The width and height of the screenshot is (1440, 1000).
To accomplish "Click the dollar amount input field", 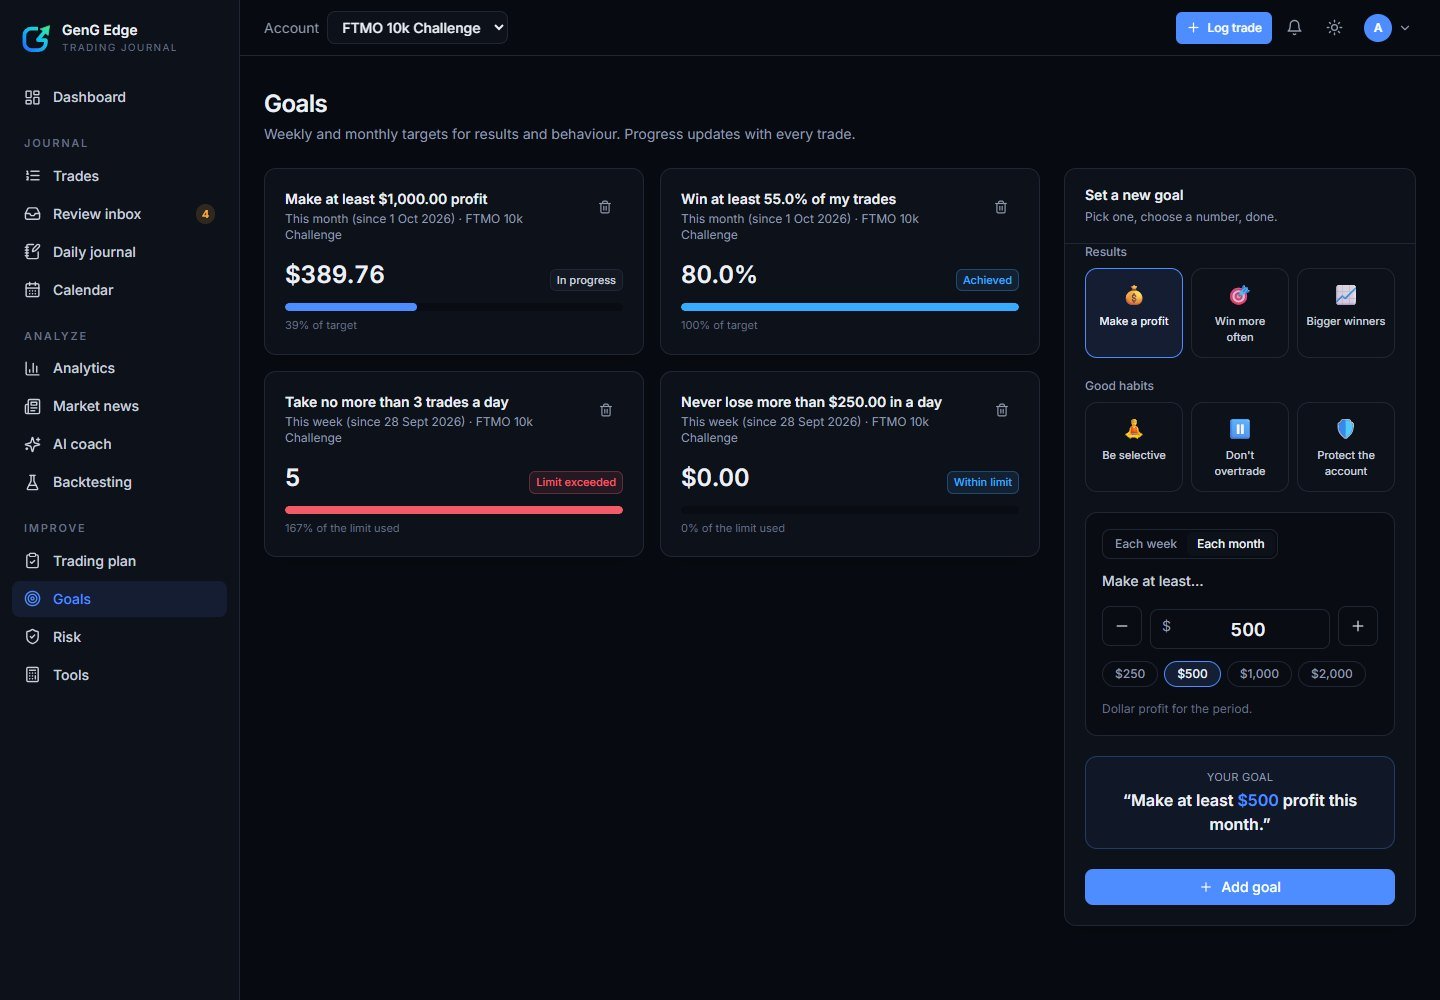I will coord(1240,629).
